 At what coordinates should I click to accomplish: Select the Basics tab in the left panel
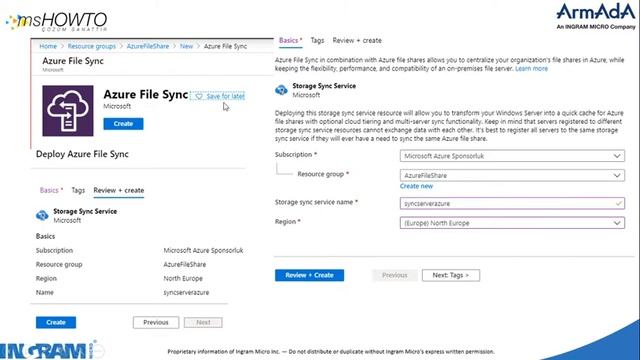point(51,190)
